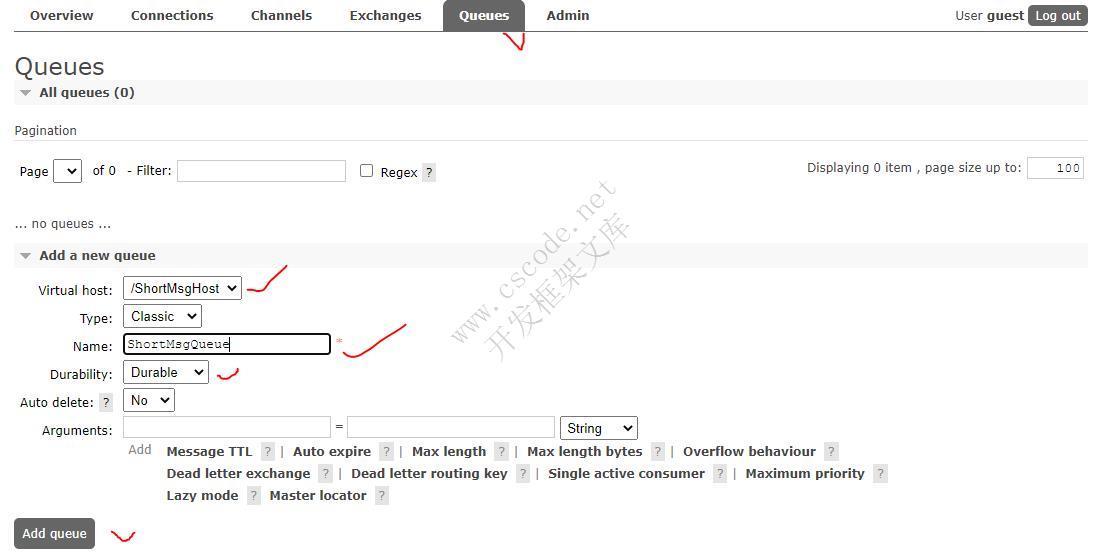The image size is (1095, 553).
Task: Open the queue Type dropdown
Action: [162, 316]
